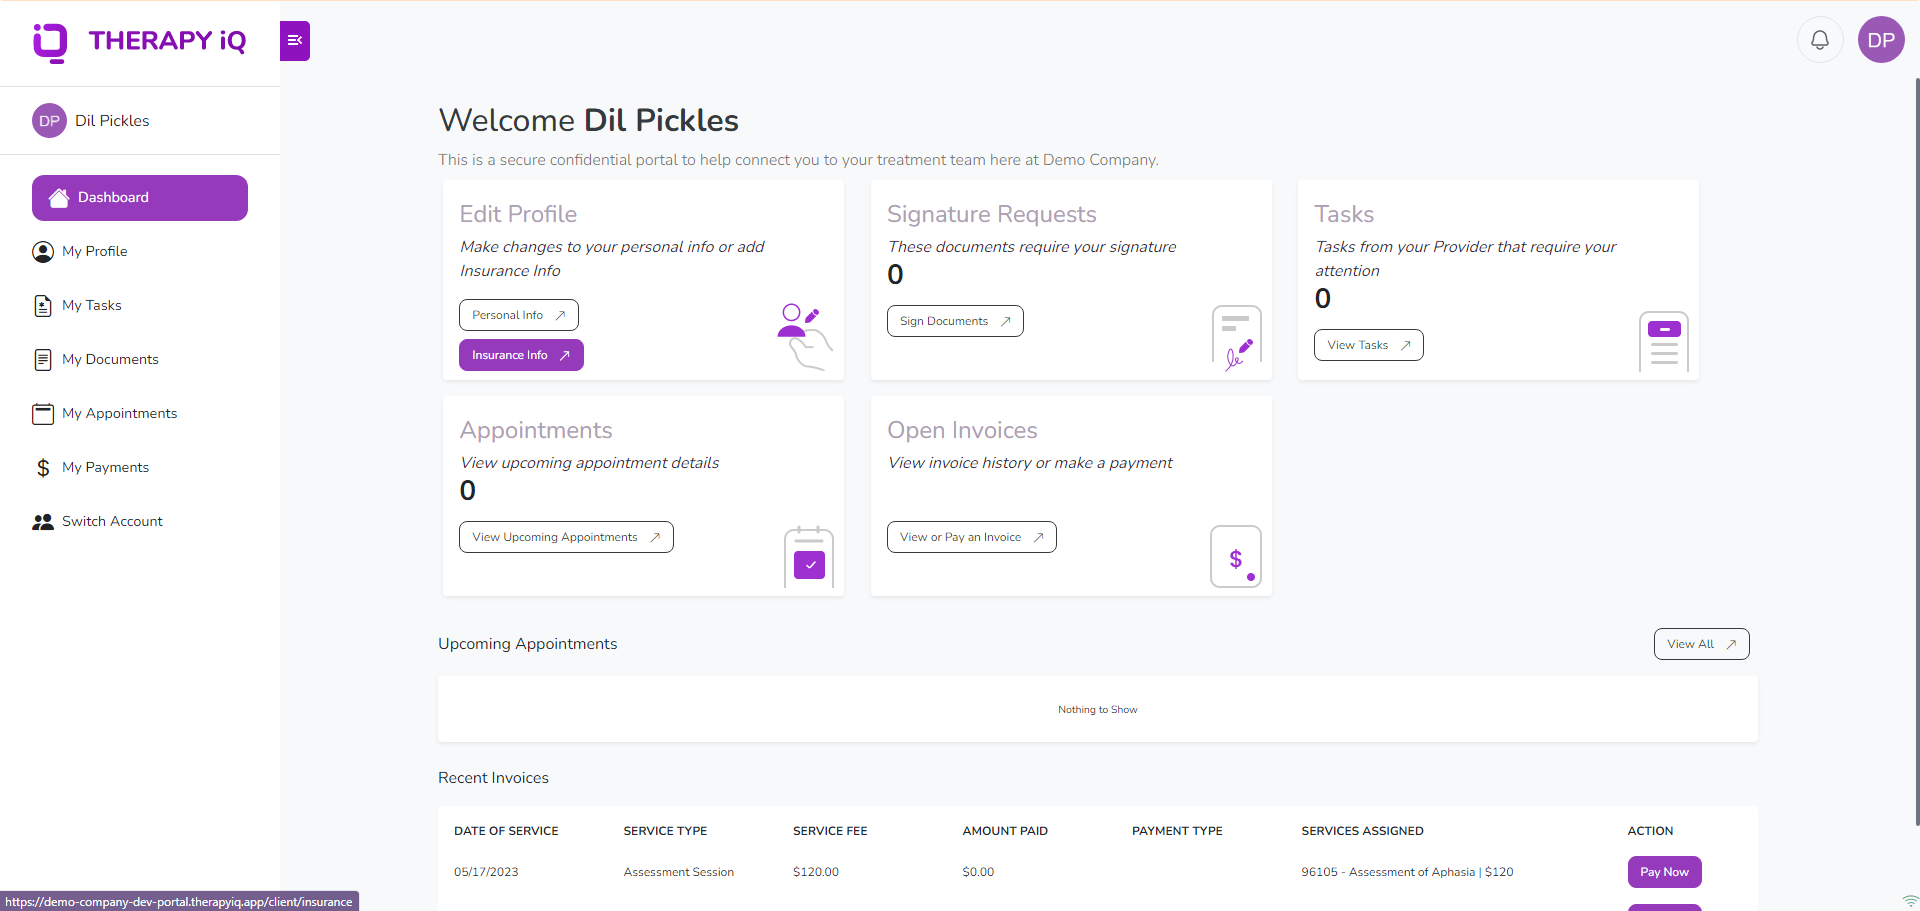Click the tasks clipboard illustration icon
The height and width of the screenshot is (911, 1920).
(1663, 341)
